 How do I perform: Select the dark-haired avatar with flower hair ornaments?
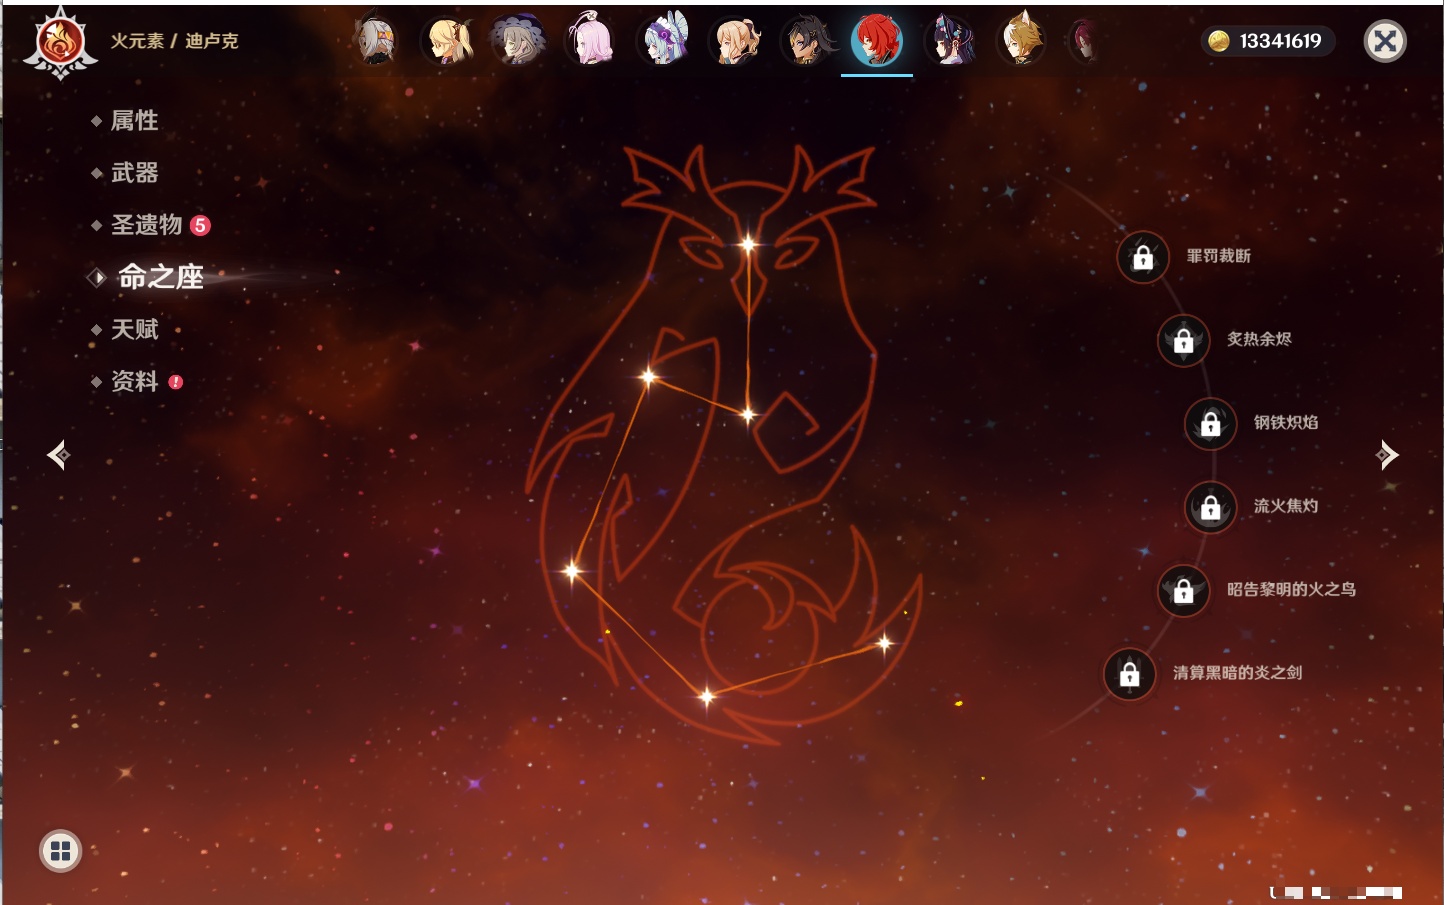949,41
